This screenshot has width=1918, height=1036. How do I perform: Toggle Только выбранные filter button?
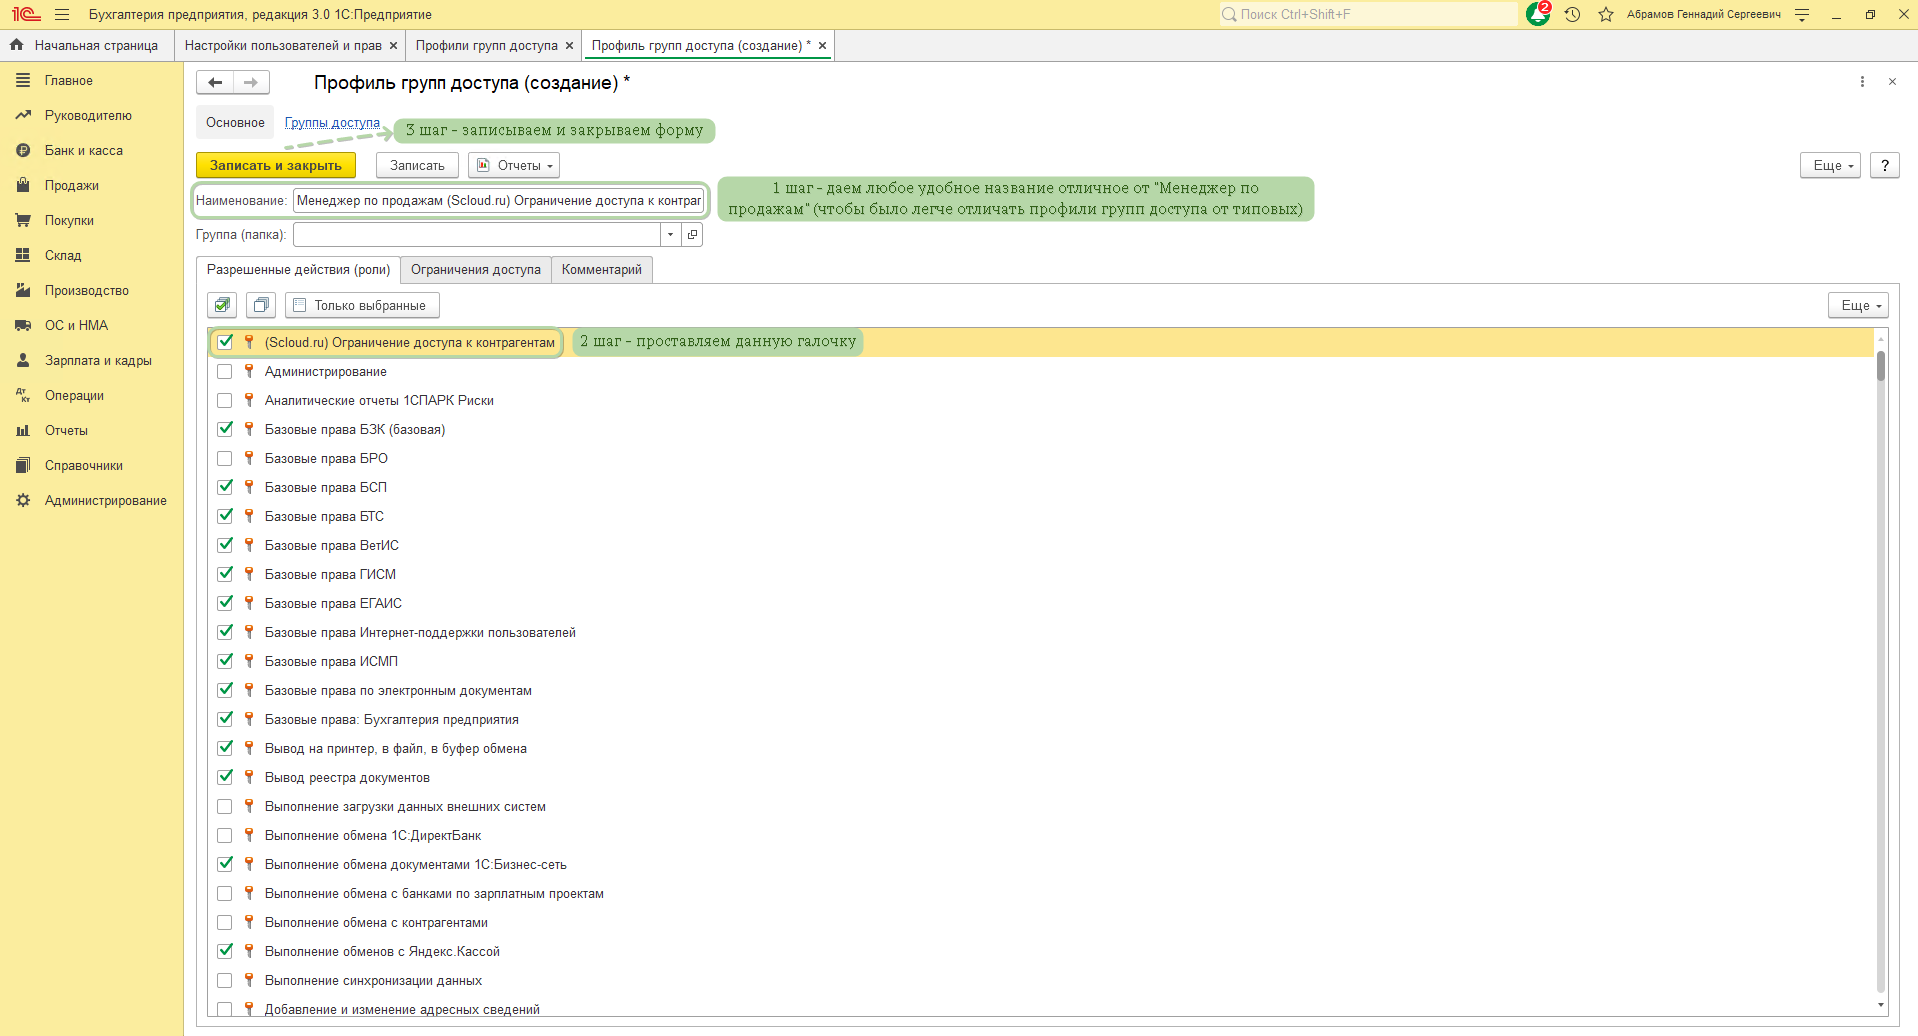click(x=362, y=305)
